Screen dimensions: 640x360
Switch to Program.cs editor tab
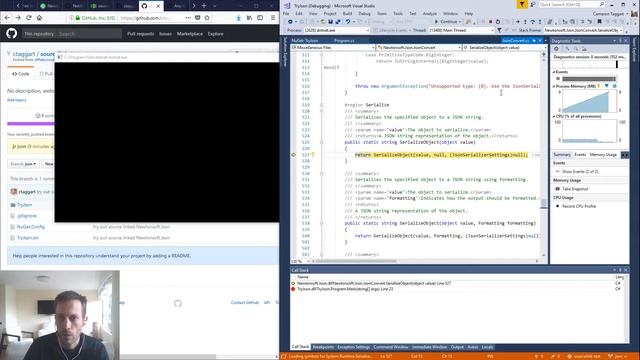(344, 40)
